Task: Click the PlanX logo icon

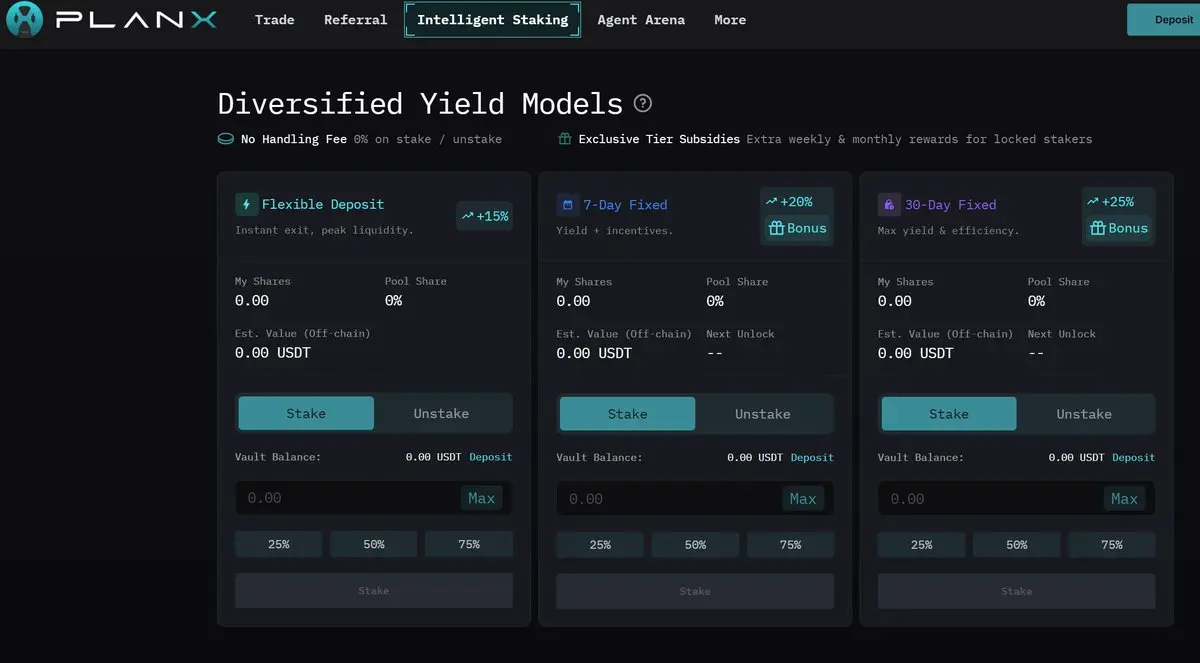Action: pyautogui.click(x=25, y=20)
